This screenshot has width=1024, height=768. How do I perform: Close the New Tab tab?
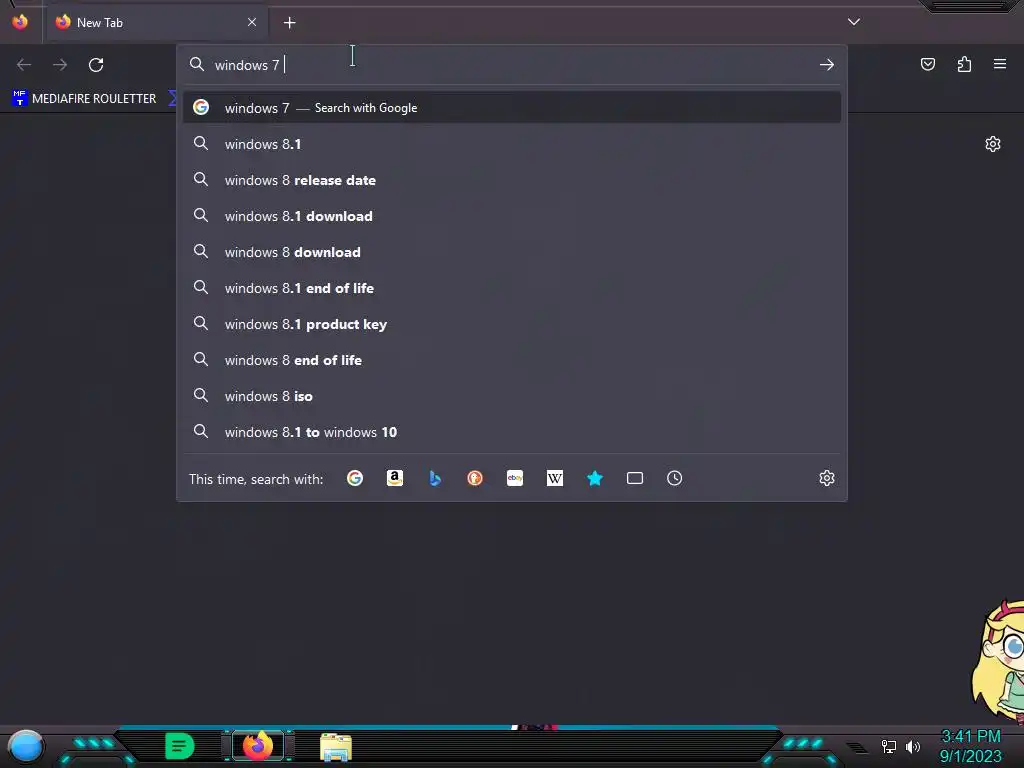[252, 22]
